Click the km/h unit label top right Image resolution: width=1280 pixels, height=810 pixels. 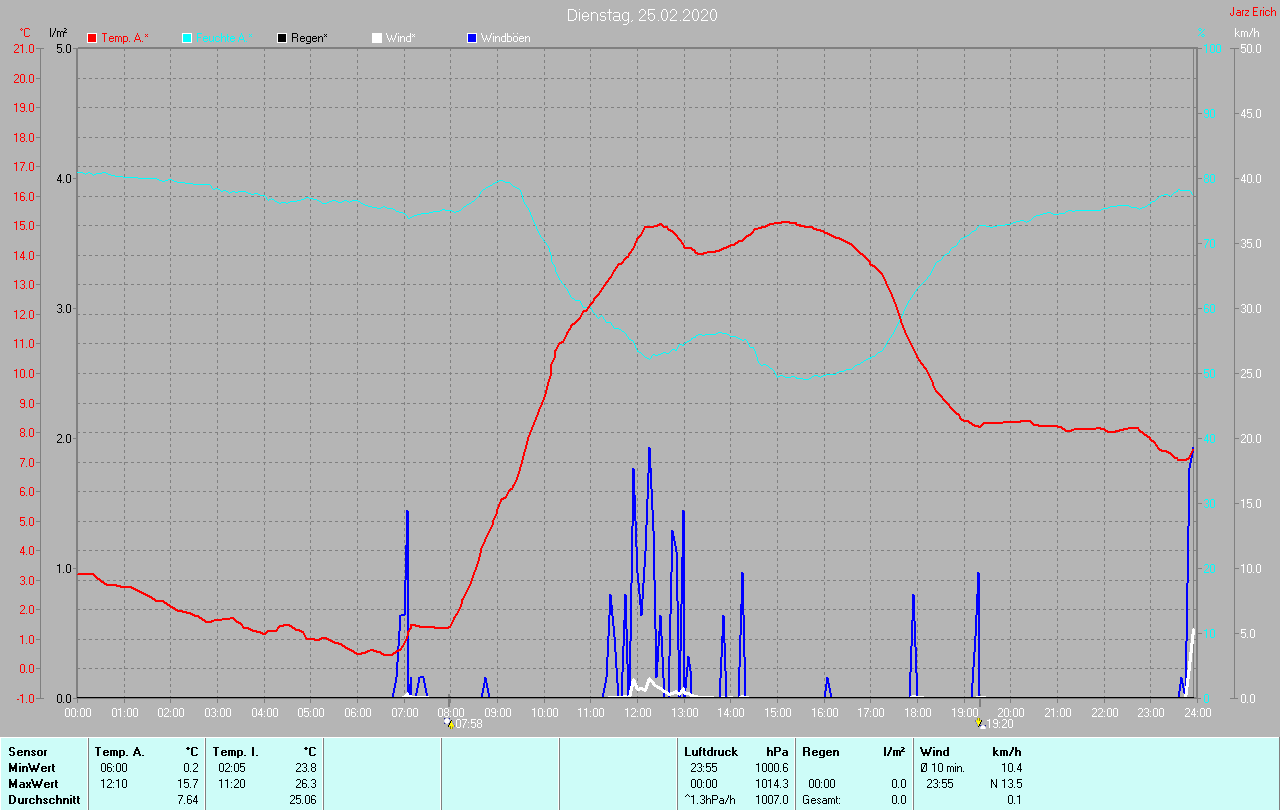tap(1246, 33)
